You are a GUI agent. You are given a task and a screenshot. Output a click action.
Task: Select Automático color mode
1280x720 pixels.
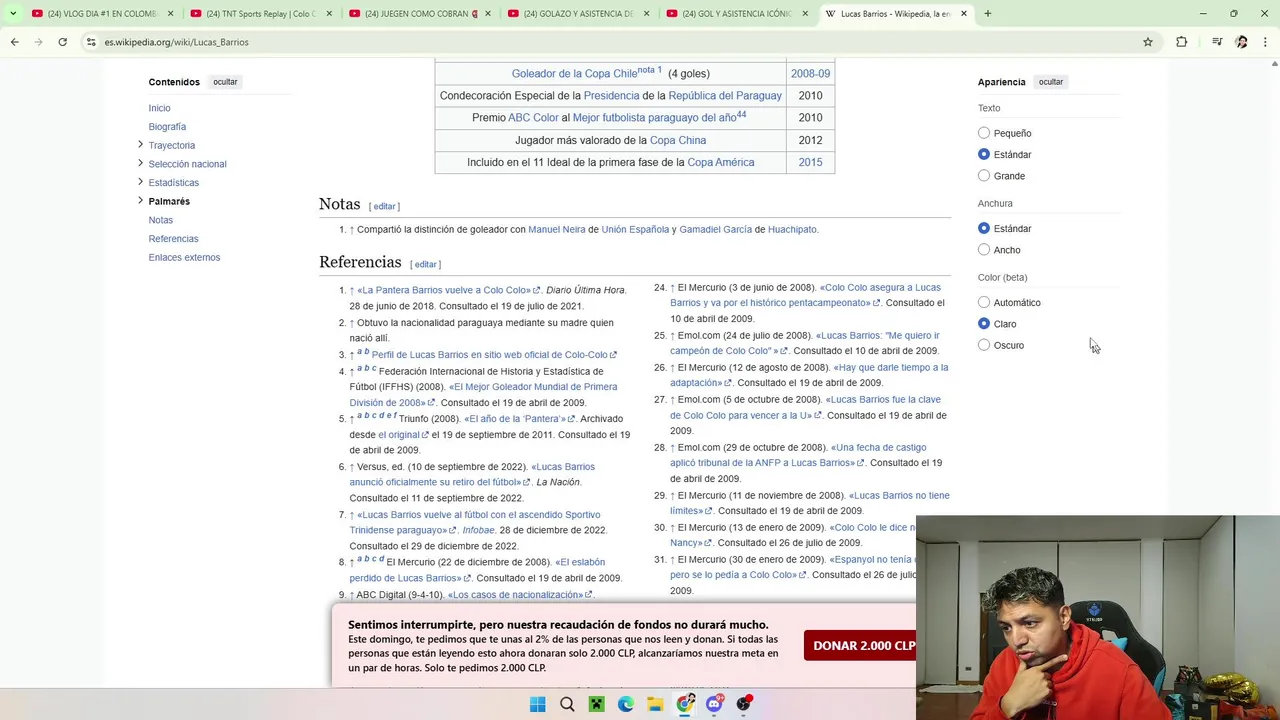(x=984, y=302)
